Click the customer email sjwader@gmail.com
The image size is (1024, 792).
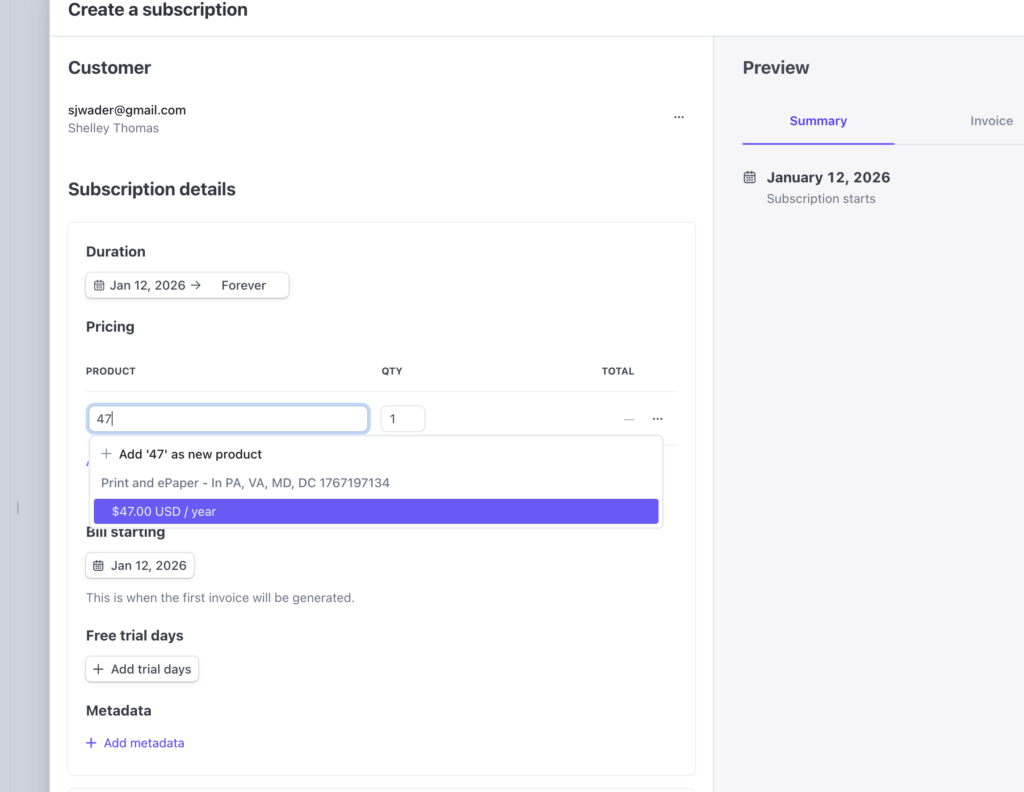pos(127,110)
